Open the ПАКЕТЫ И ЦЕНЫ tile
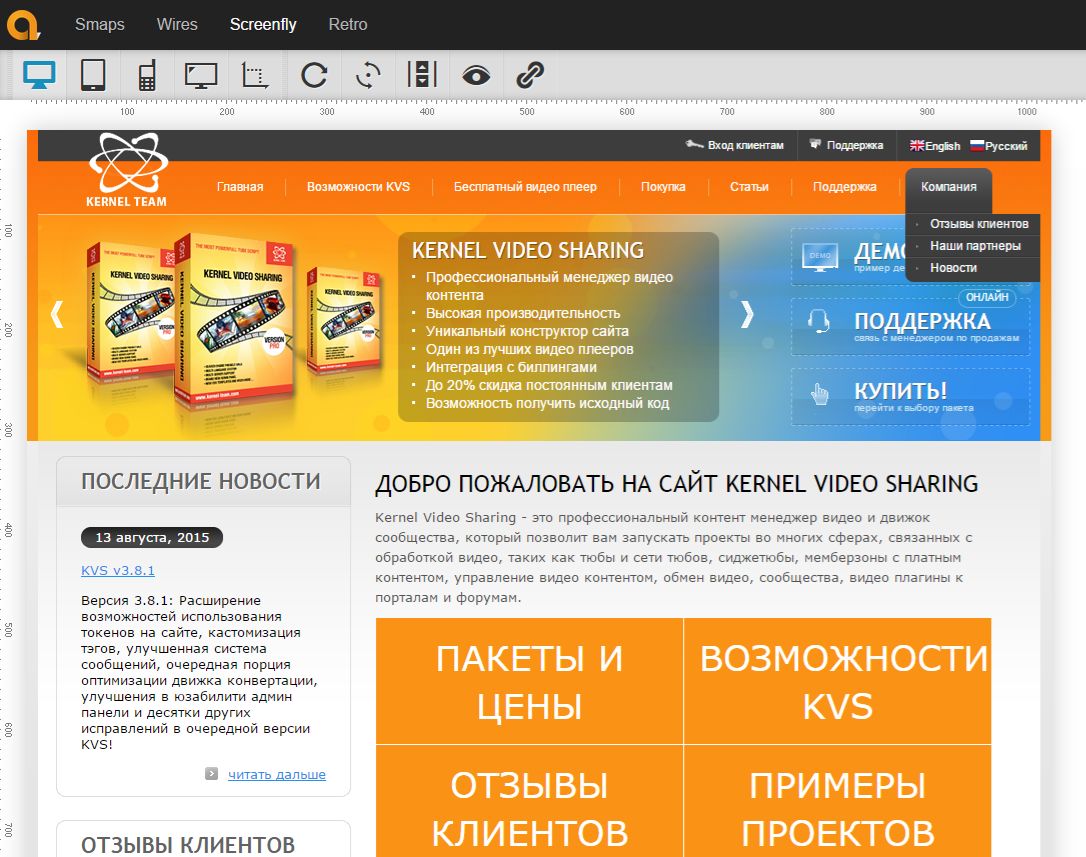This screenshot has width=1086, height=857. [x=529, y=681]
